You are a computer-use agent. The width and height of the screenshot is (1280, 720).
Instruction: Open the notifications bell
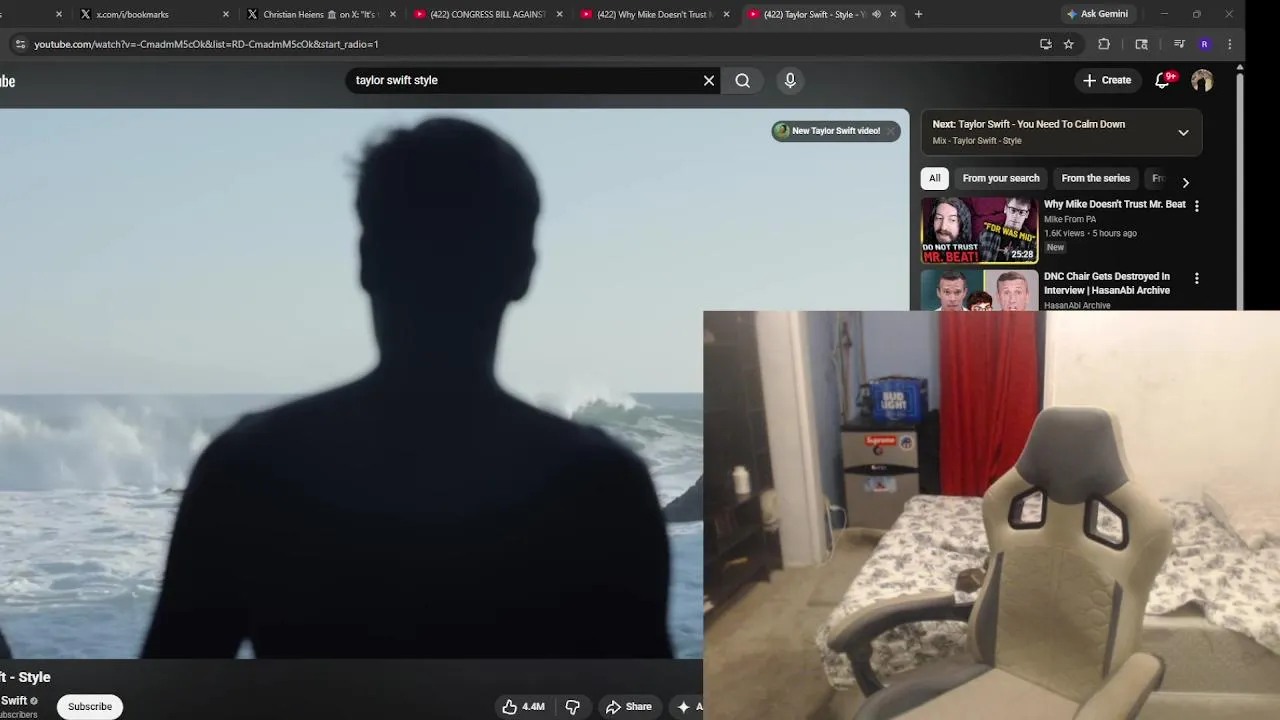1162,80
